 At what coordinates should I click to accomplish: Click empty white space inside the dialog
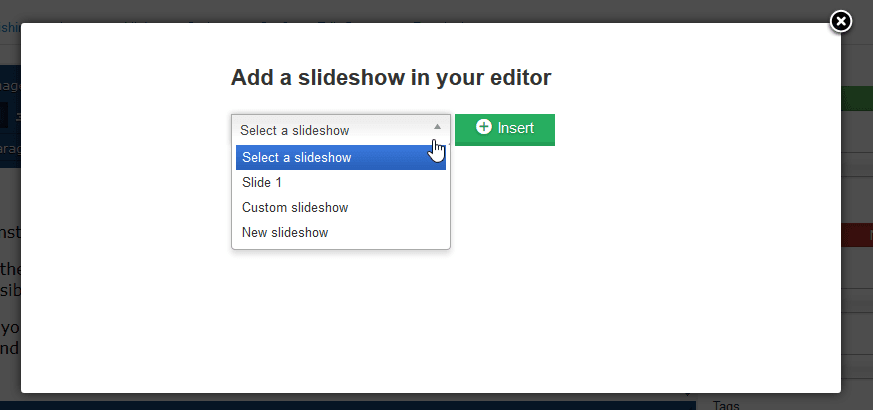coord(600,300)
